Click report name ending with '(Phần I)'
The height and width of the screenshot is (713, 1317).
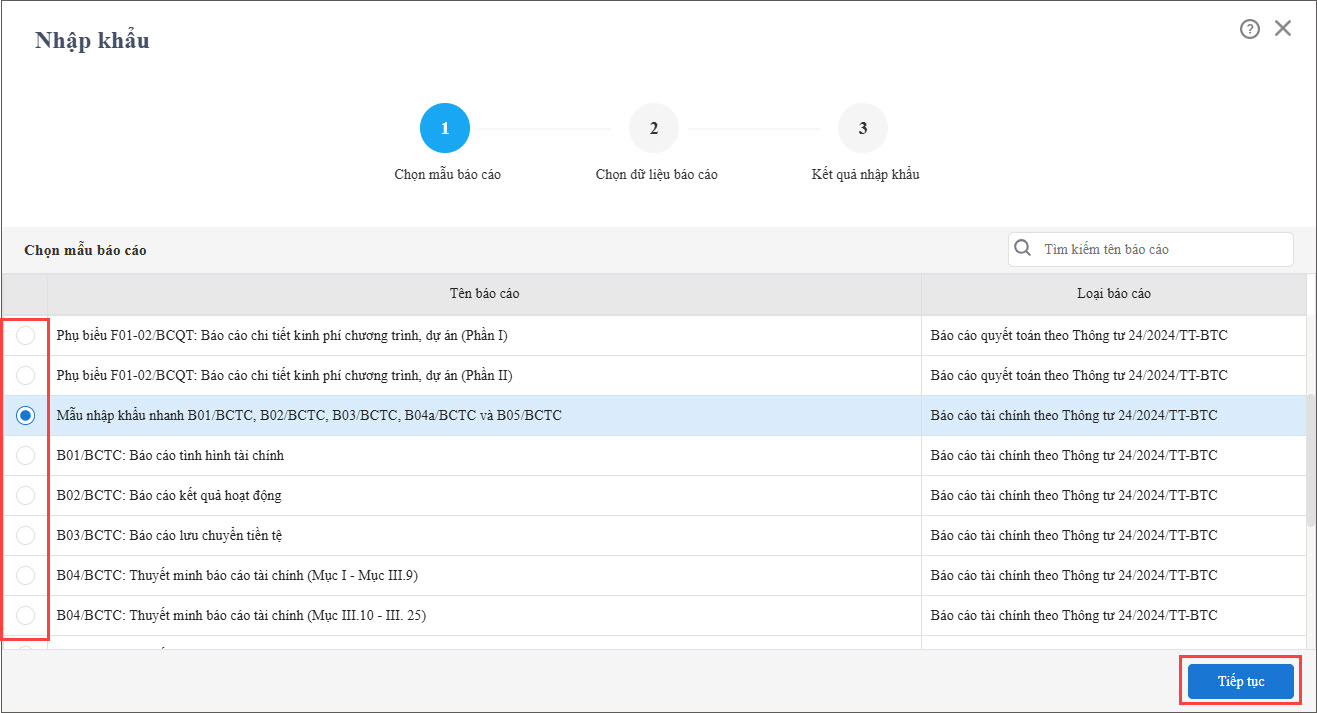(282, 335)
